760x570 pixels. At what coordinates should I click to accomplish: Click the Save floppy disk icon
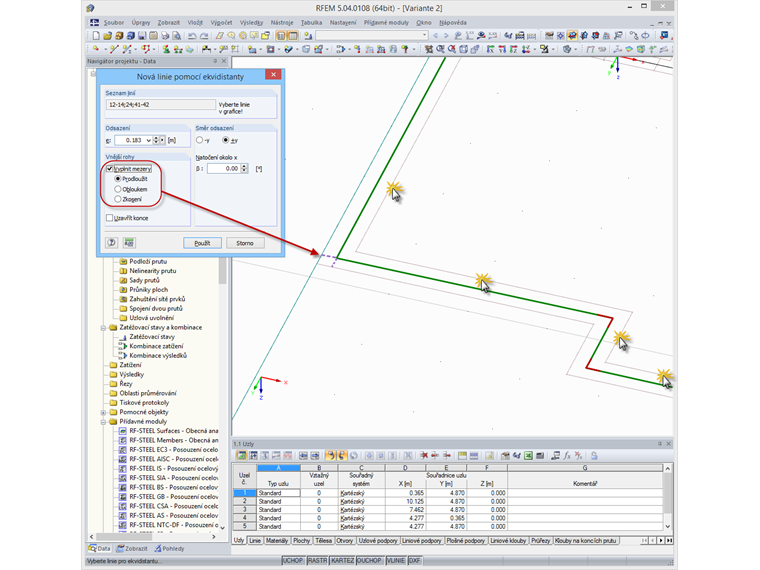[142, 35]
